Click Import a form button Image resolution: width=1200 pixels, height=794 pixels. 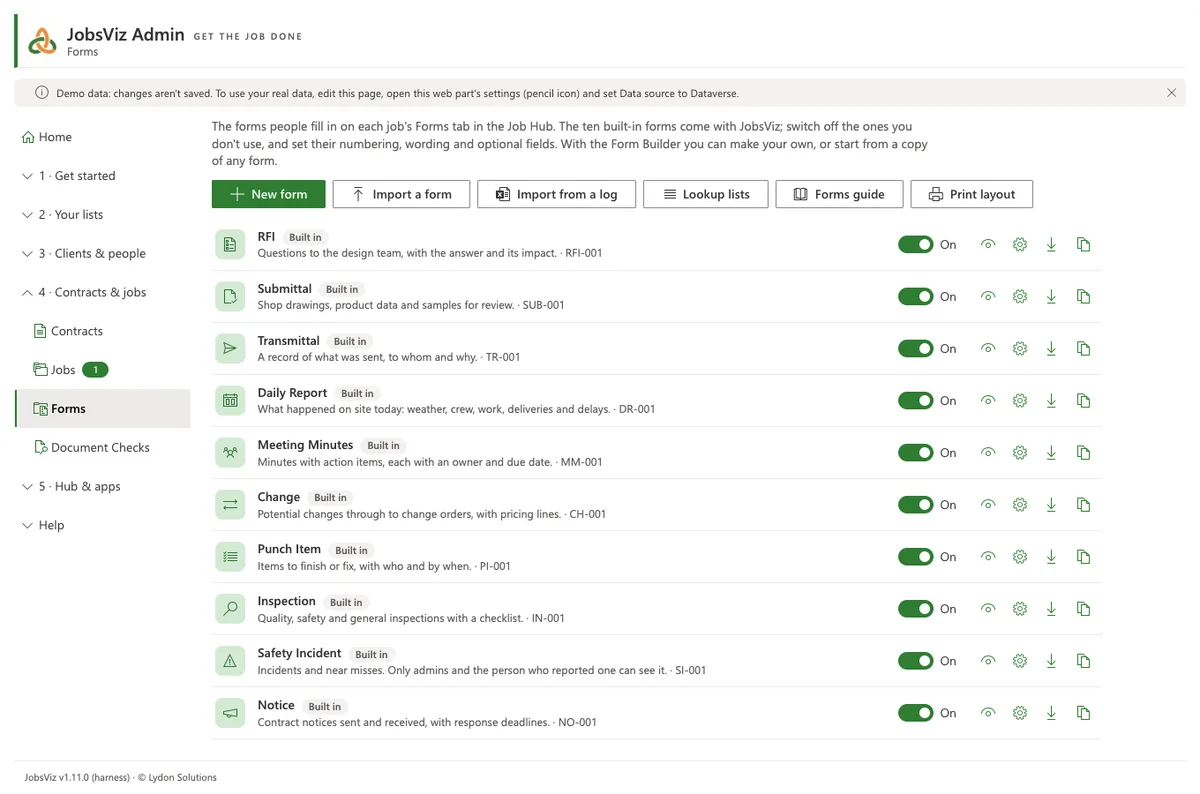pos(401,194)
